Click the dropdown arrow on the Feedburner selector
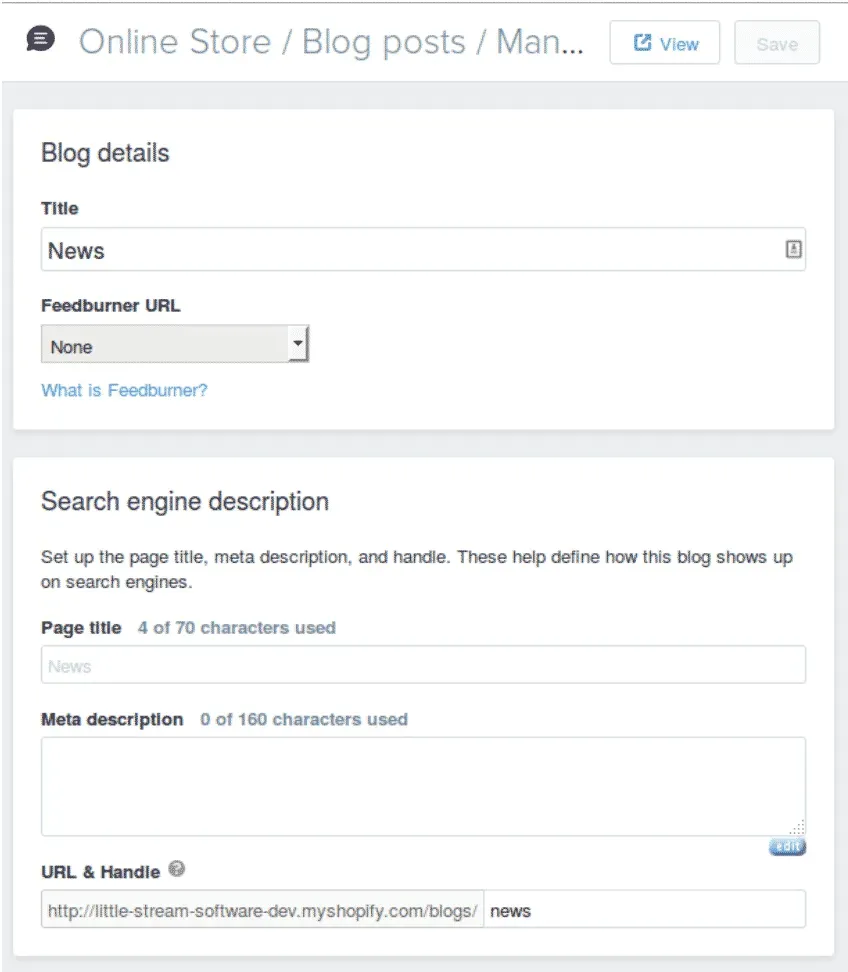Viewport: 848px width, 972px height. 298,342
